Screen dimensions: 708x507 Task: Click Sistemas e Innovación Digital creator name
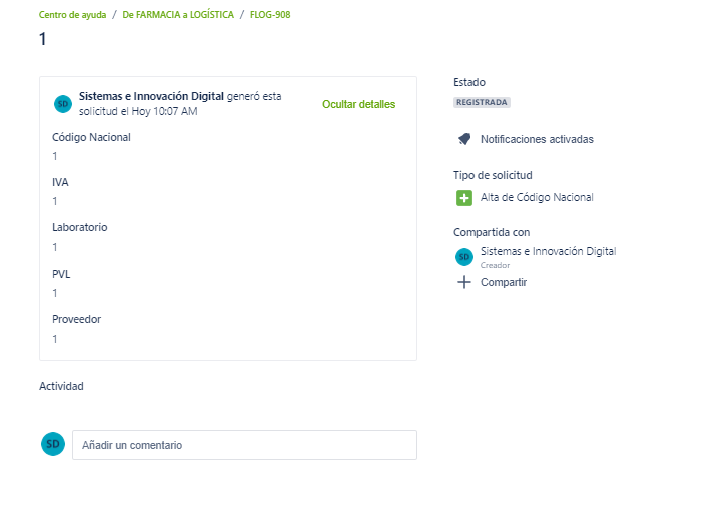(548, 251)
